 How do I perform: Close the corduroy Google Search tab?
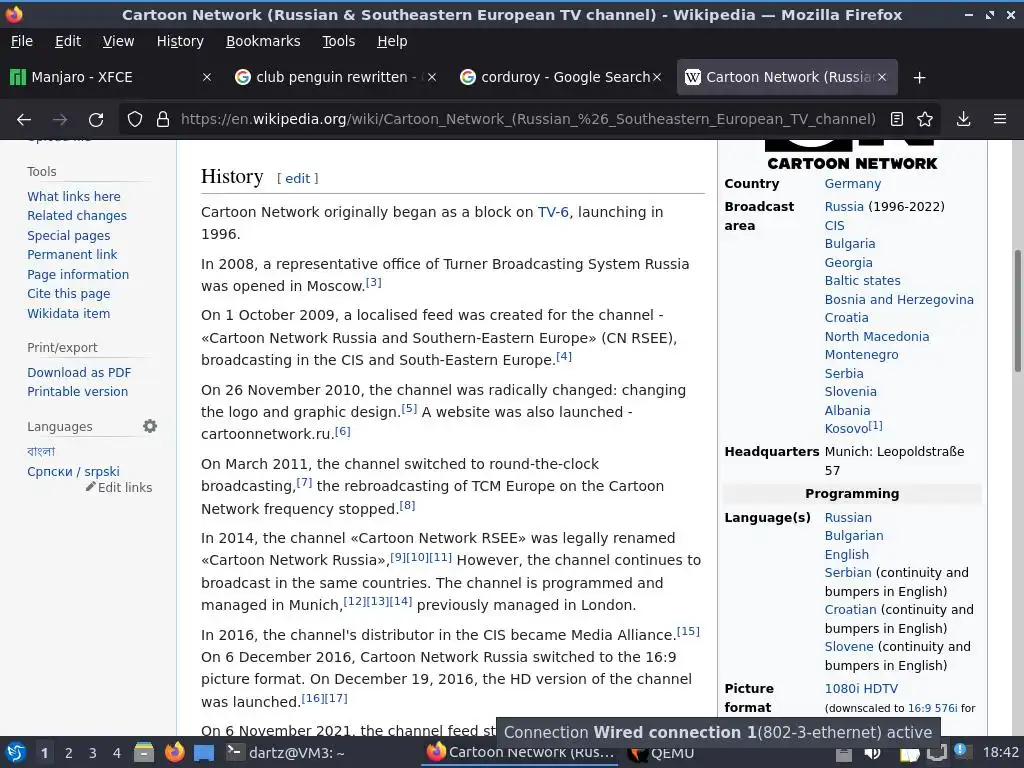[x=657, y=77]
